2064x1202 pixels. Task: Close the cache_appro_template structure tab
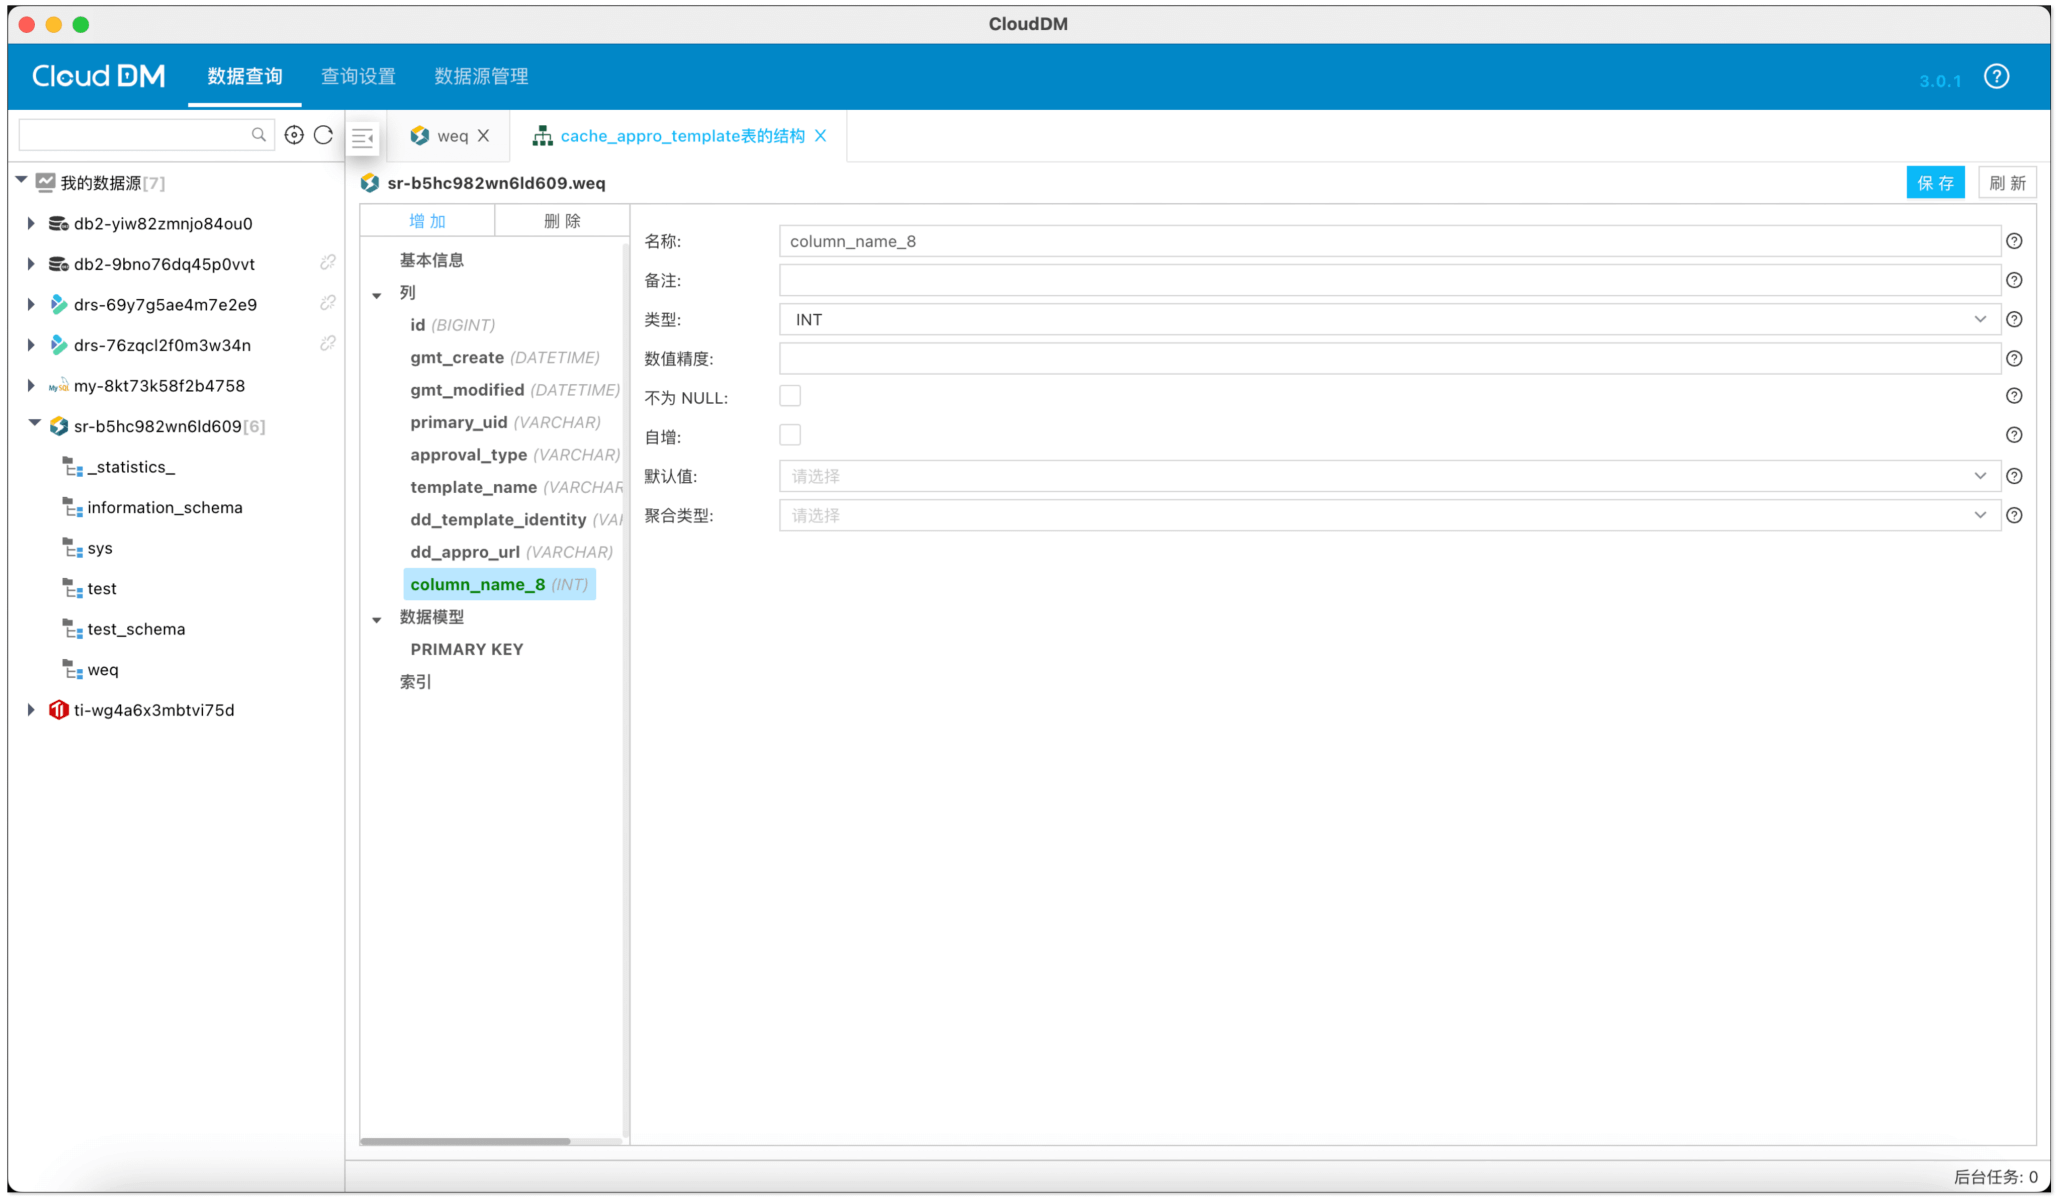[x=821, y=136]
